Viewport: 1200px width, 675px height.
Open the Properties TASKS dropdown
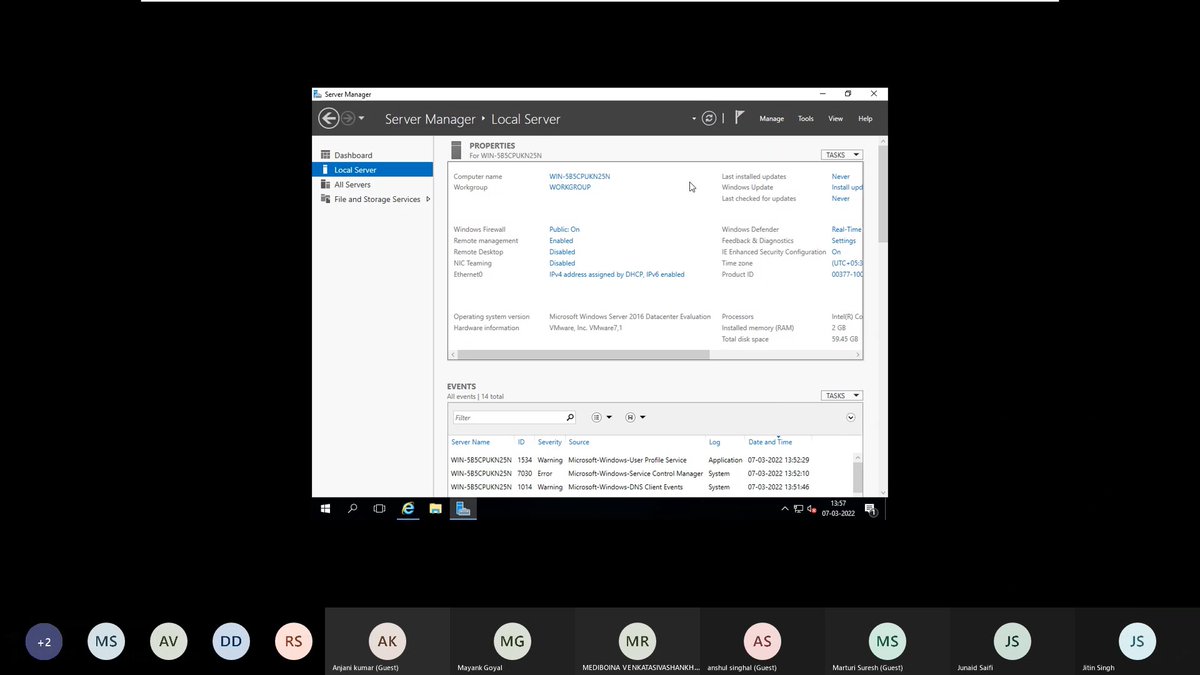click(841, 155)
